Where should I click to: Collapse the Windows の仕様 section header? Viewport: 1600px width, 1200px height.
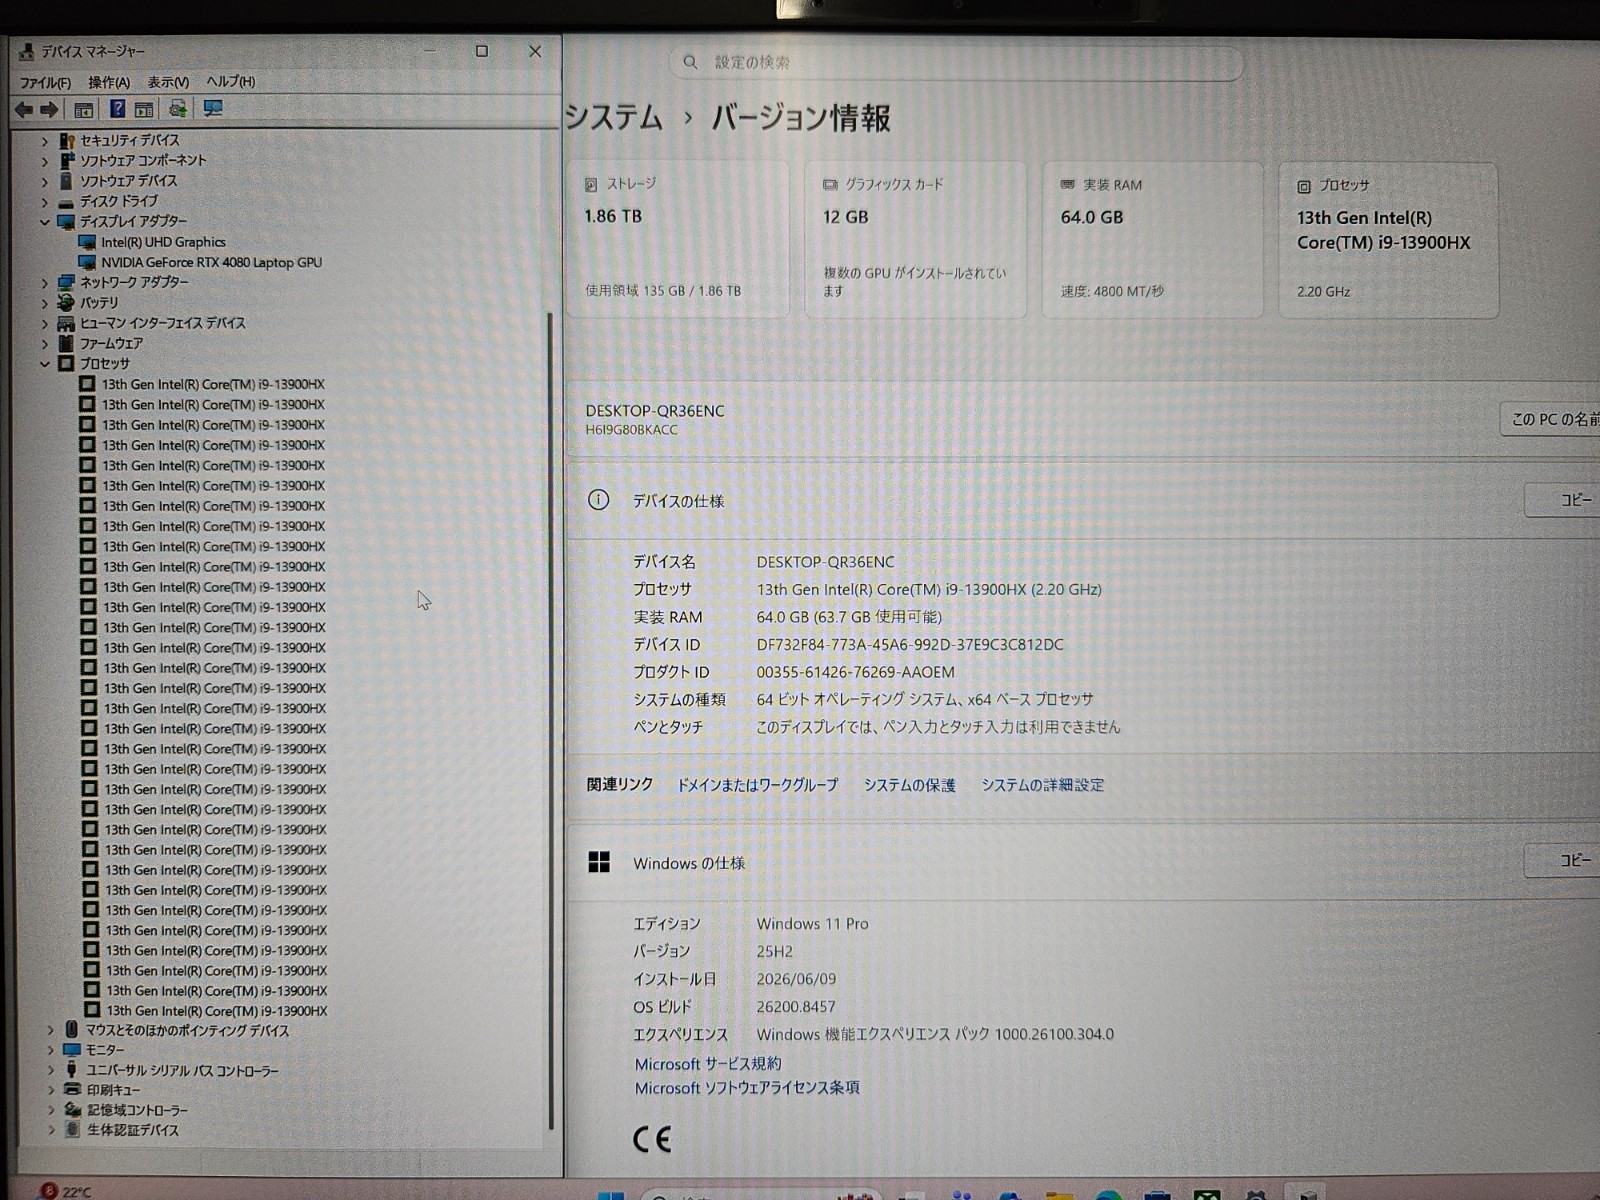coord(1084,862)
